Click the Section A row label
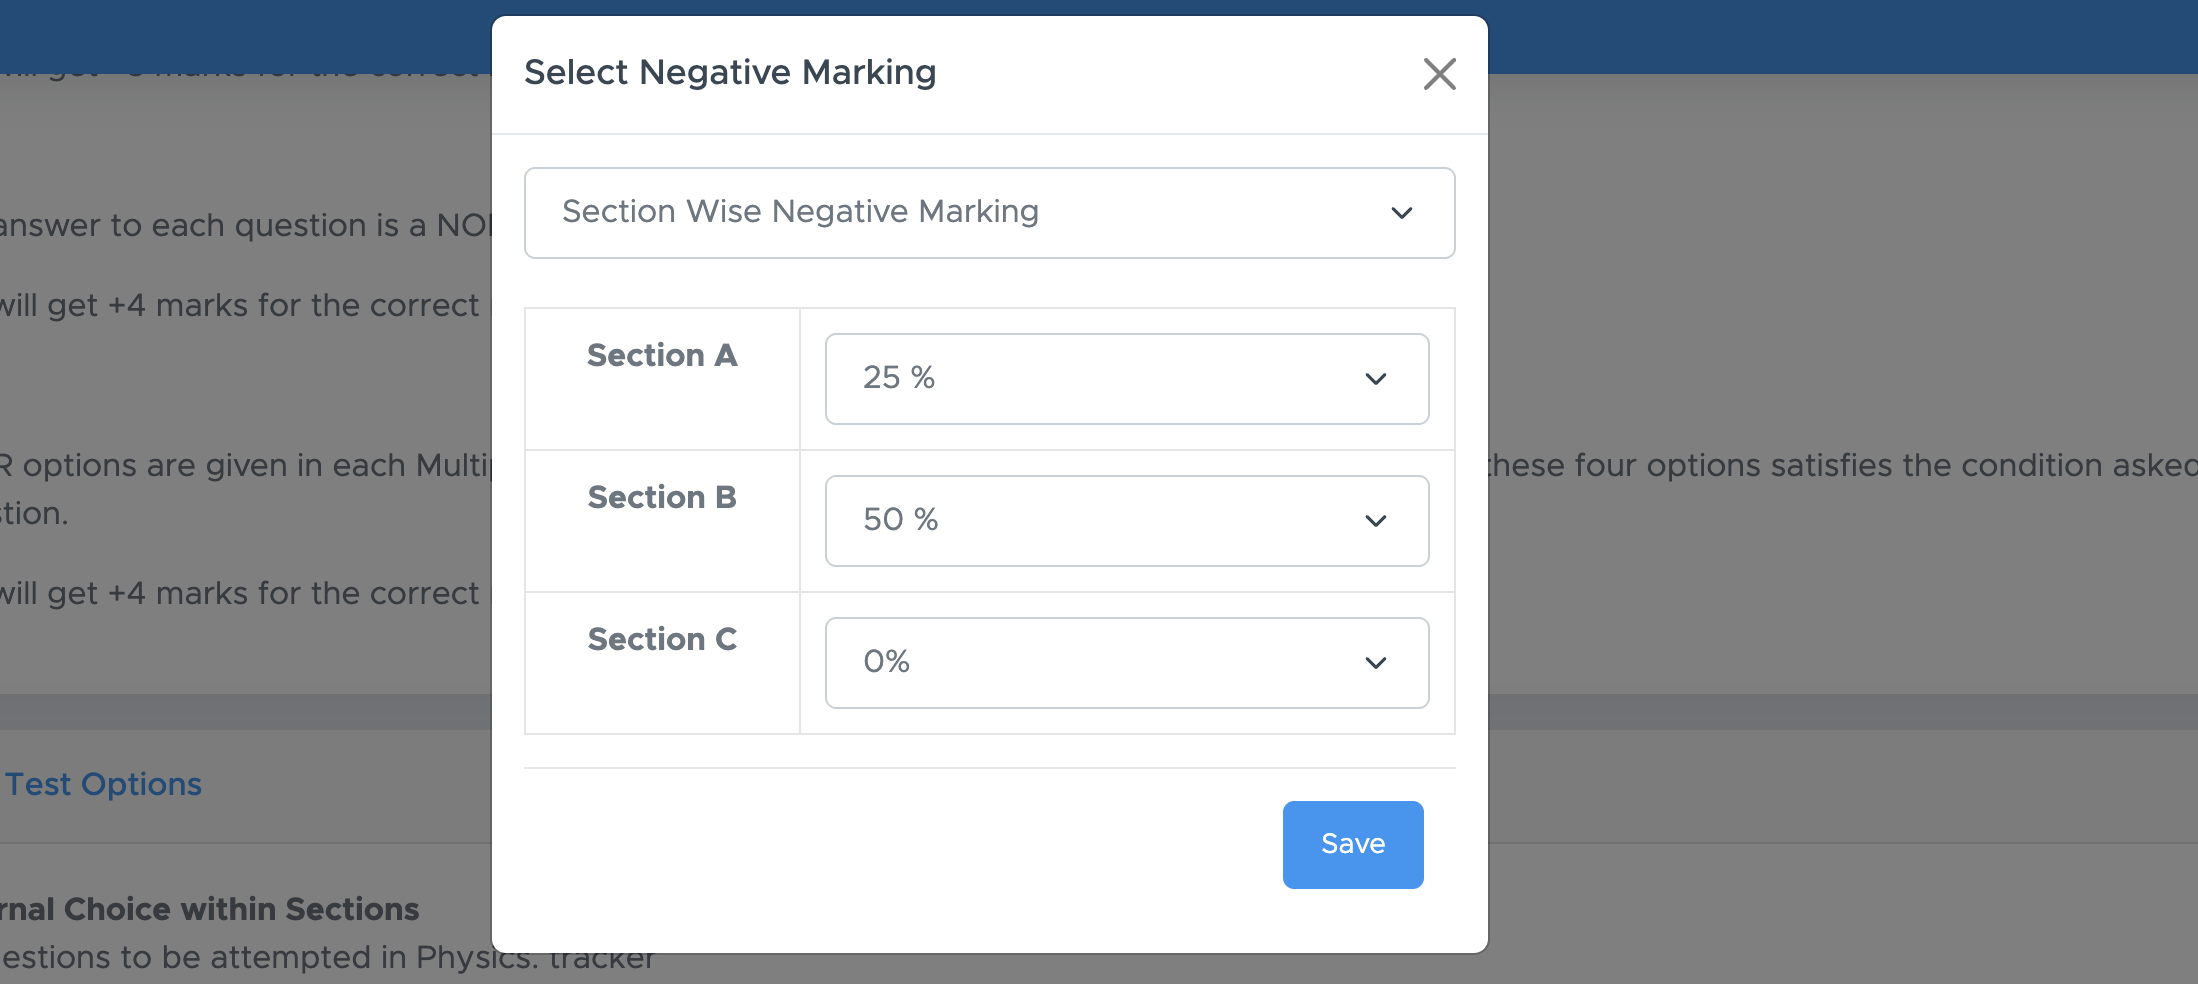Viewport: 2198px width, 984px height. click(x=662, y=356)
